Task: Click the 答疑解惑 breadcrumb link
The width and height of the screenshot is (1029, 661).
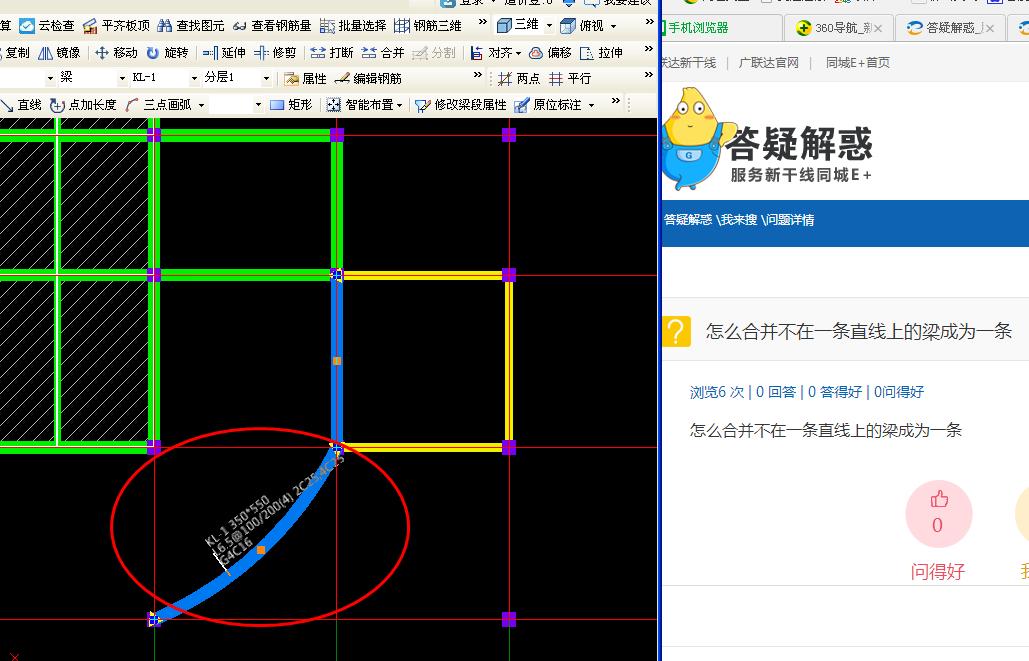Action: click(688, 220)
